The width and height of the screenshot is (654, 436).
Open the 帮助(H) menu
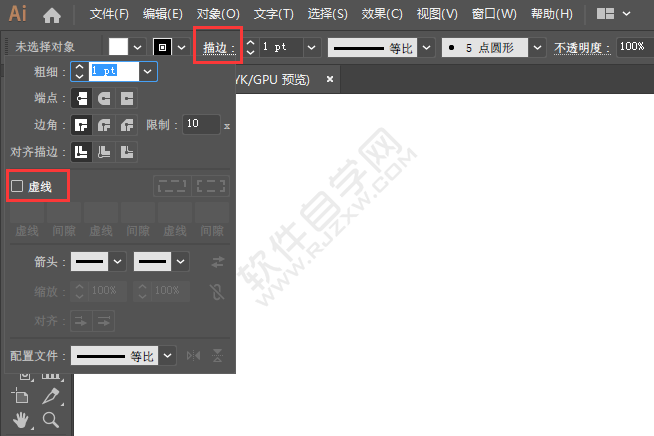click(x=551, y=14)
